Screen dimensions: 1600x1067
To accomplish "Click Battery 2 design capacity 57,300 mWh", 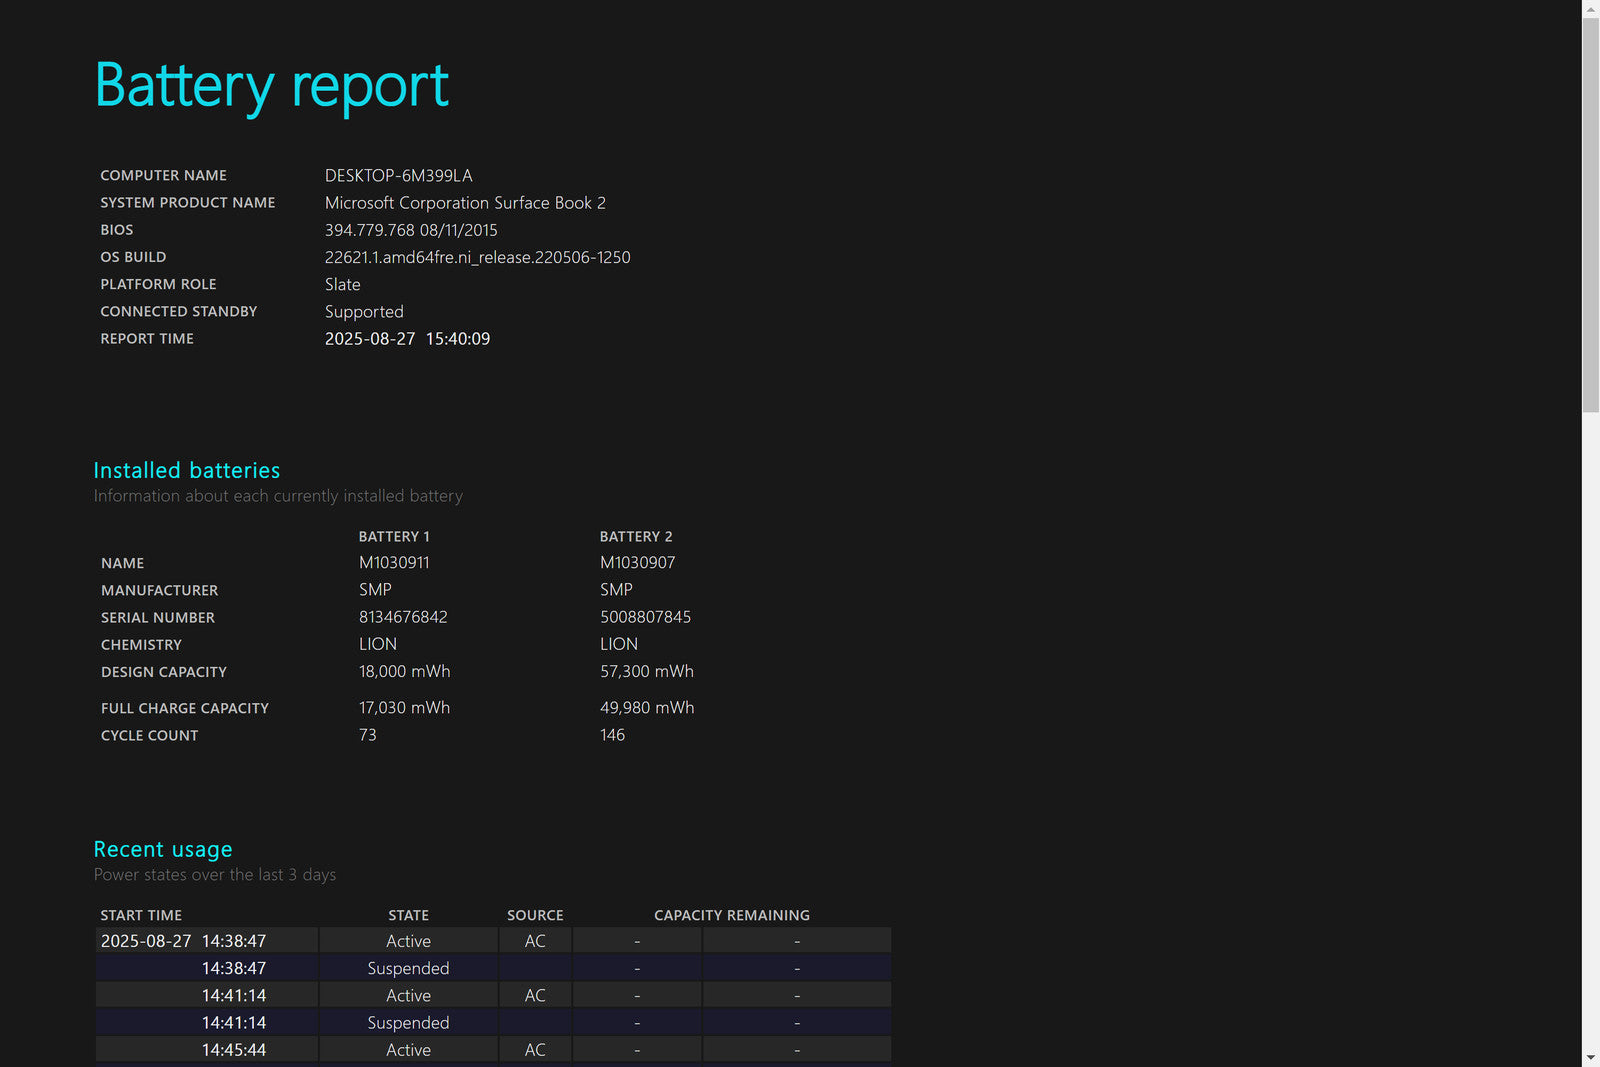I will (646, 672).
